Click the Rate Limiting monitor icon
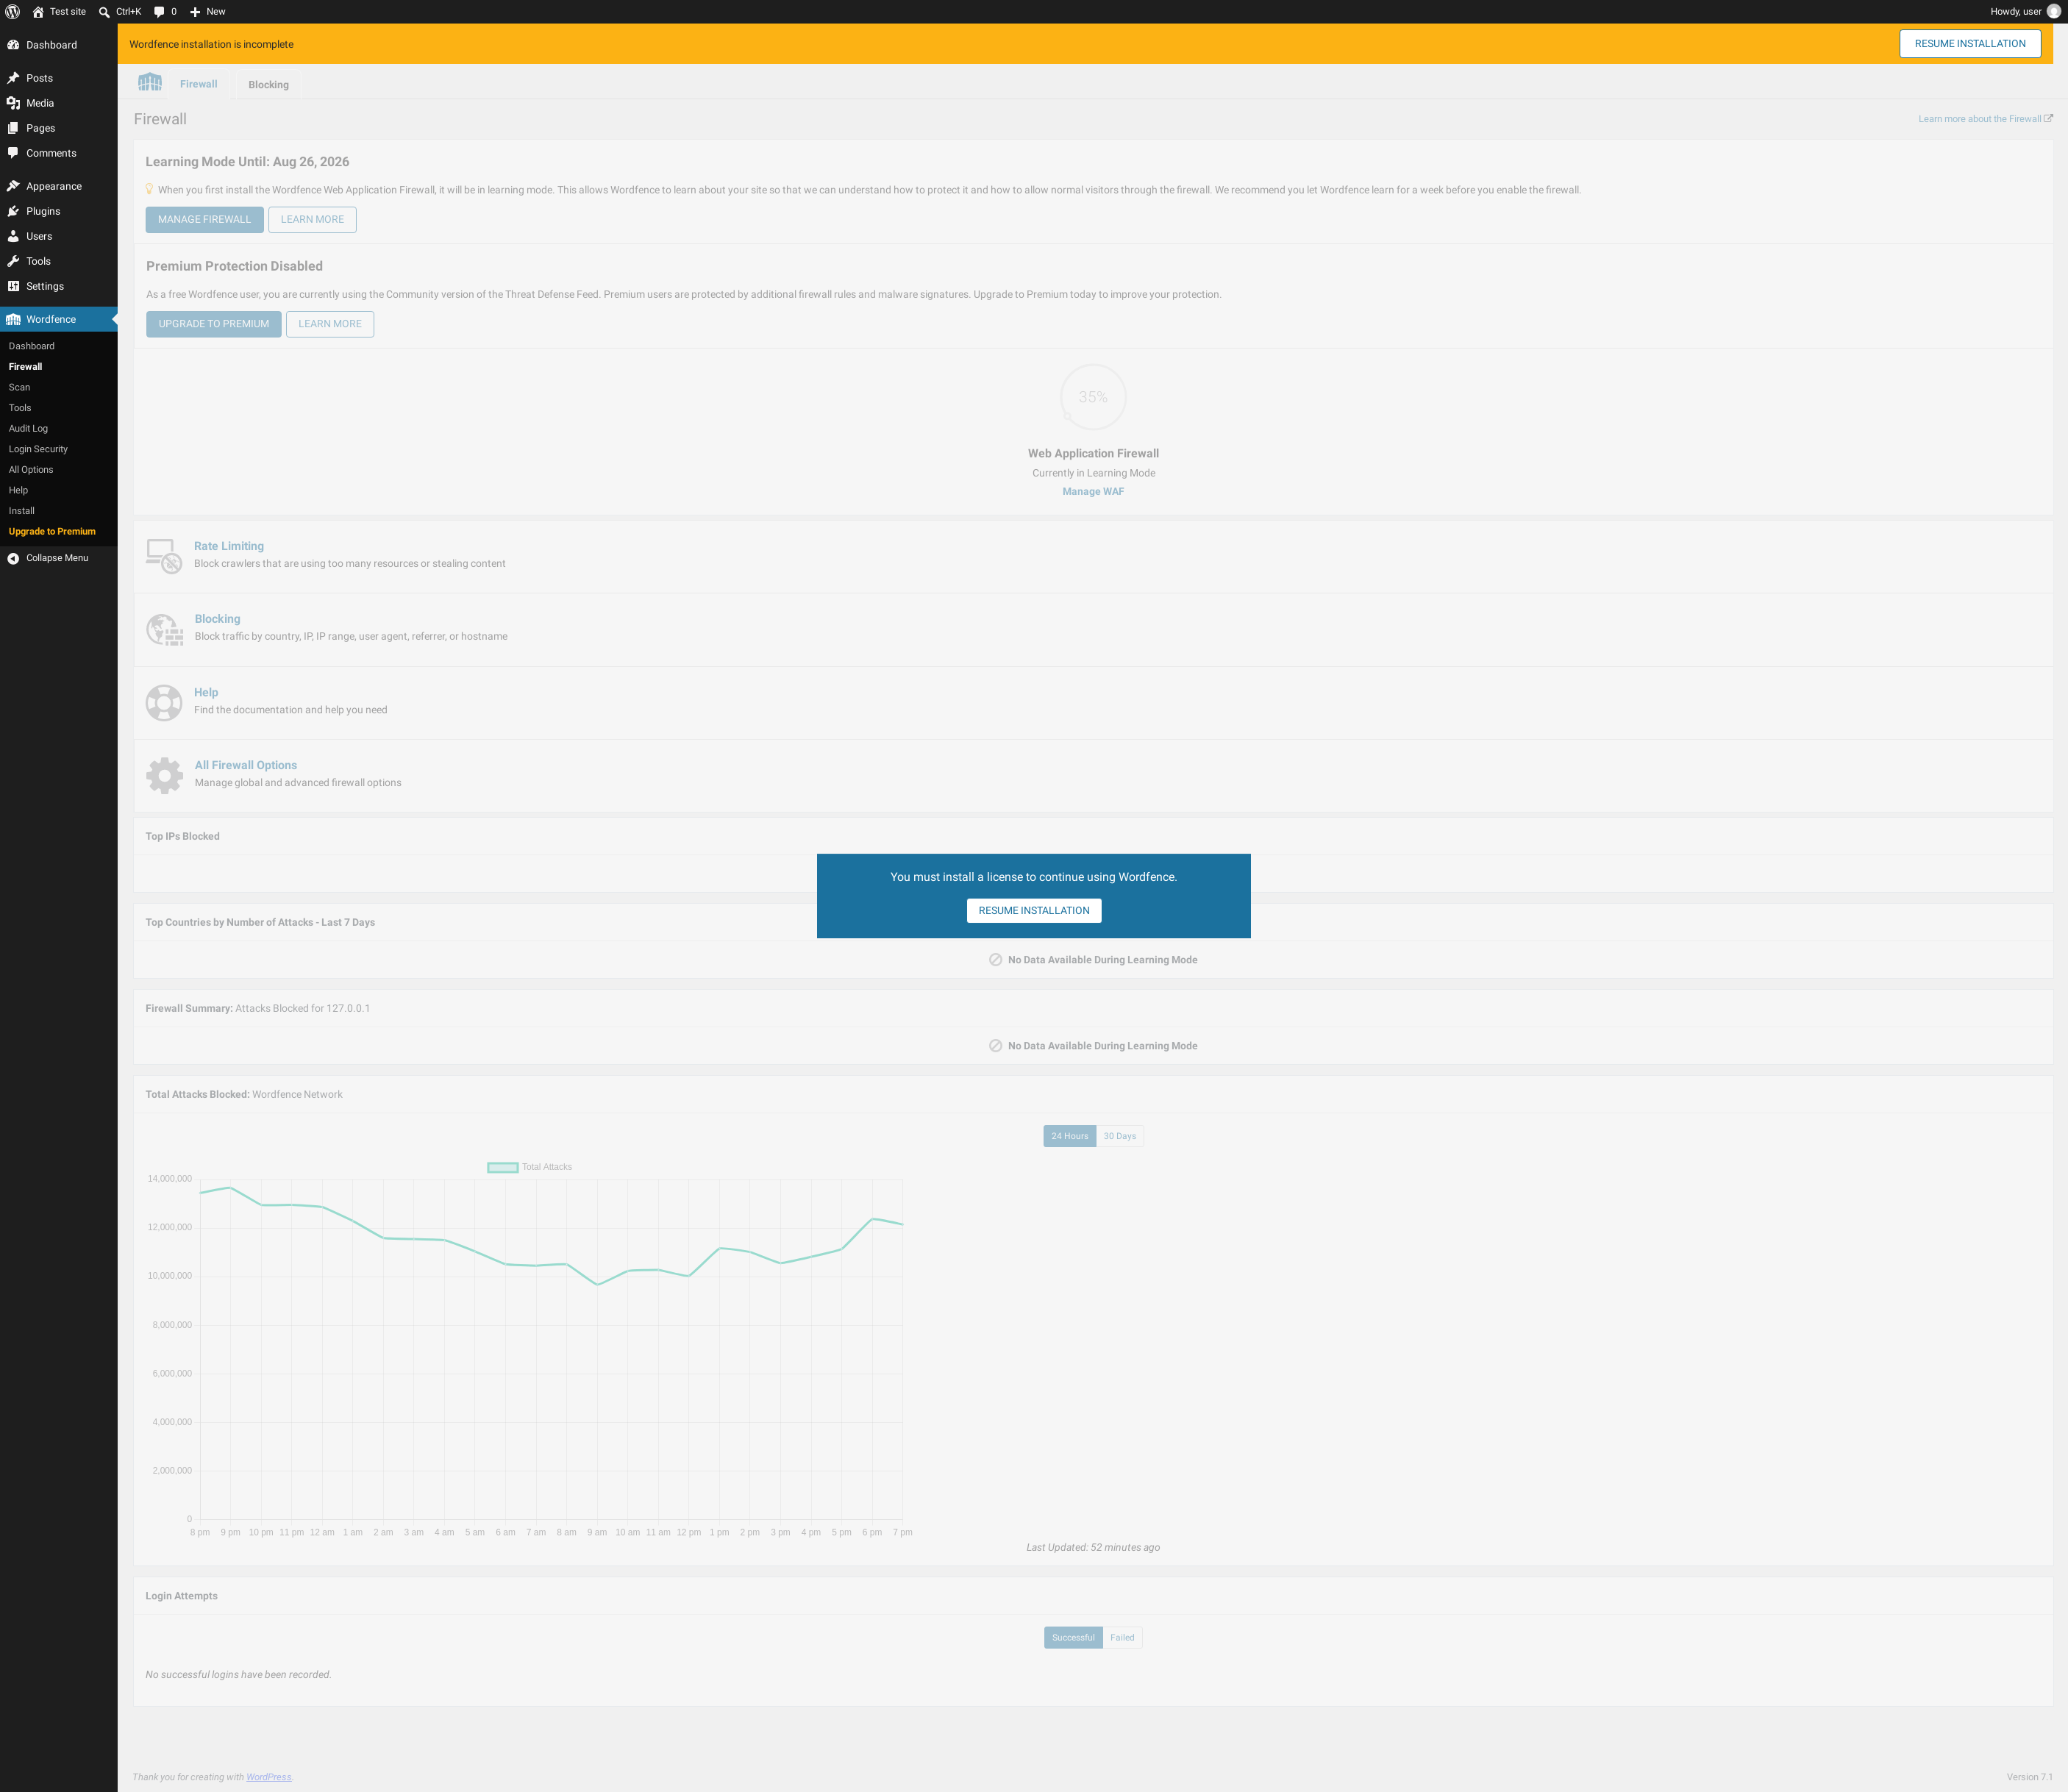 click(x=164, y=556)
